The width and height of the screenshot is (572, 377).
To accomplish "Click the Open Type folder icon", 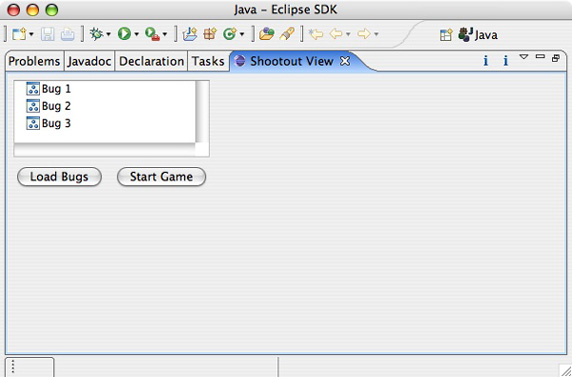I will pos(267,34).
